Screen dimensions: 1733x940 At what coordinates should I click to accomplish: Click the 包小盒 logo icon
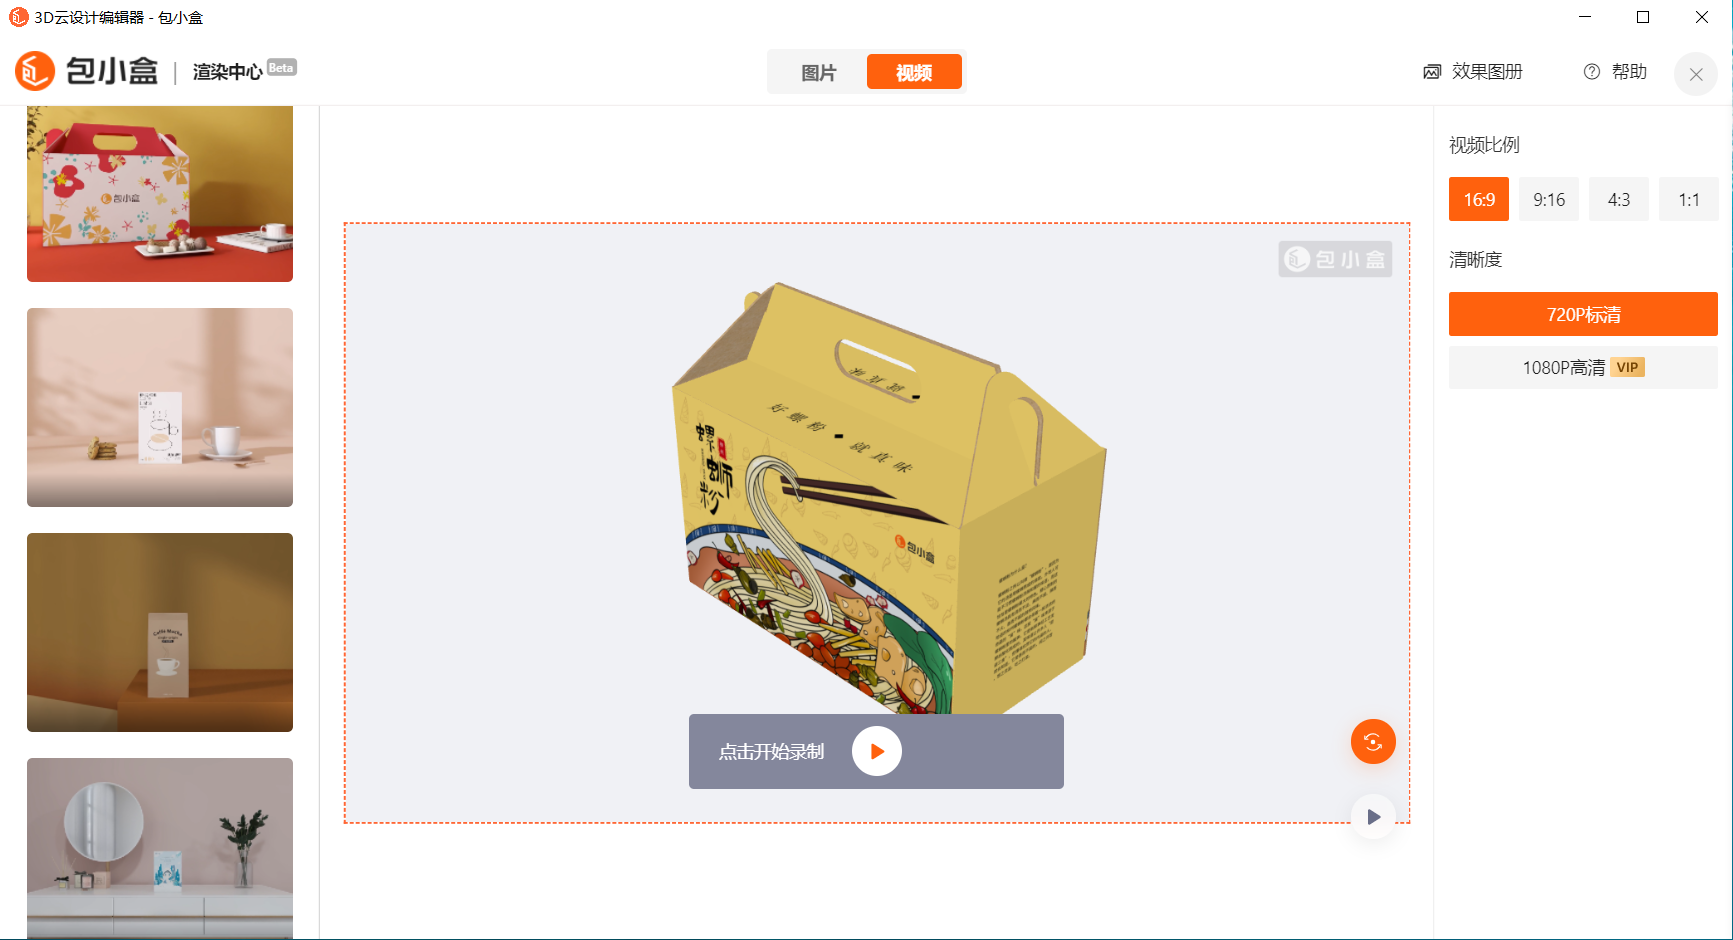click(x=35, y=71)
